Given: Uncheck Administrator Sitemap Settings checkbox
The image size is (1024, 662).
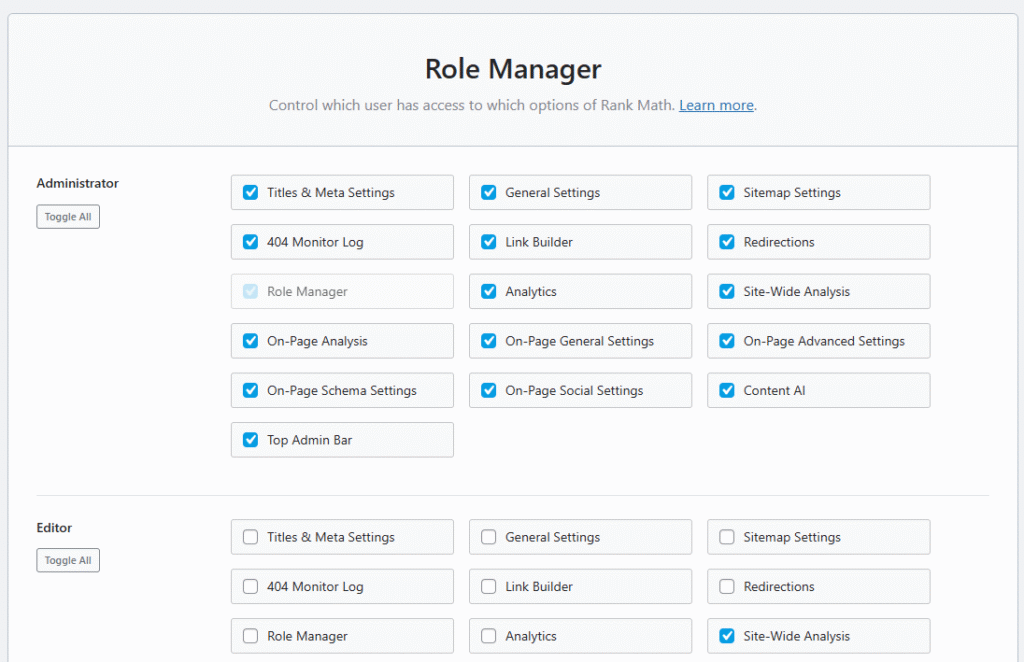Looking at the screenshot, I should click(x=727, y=193).
